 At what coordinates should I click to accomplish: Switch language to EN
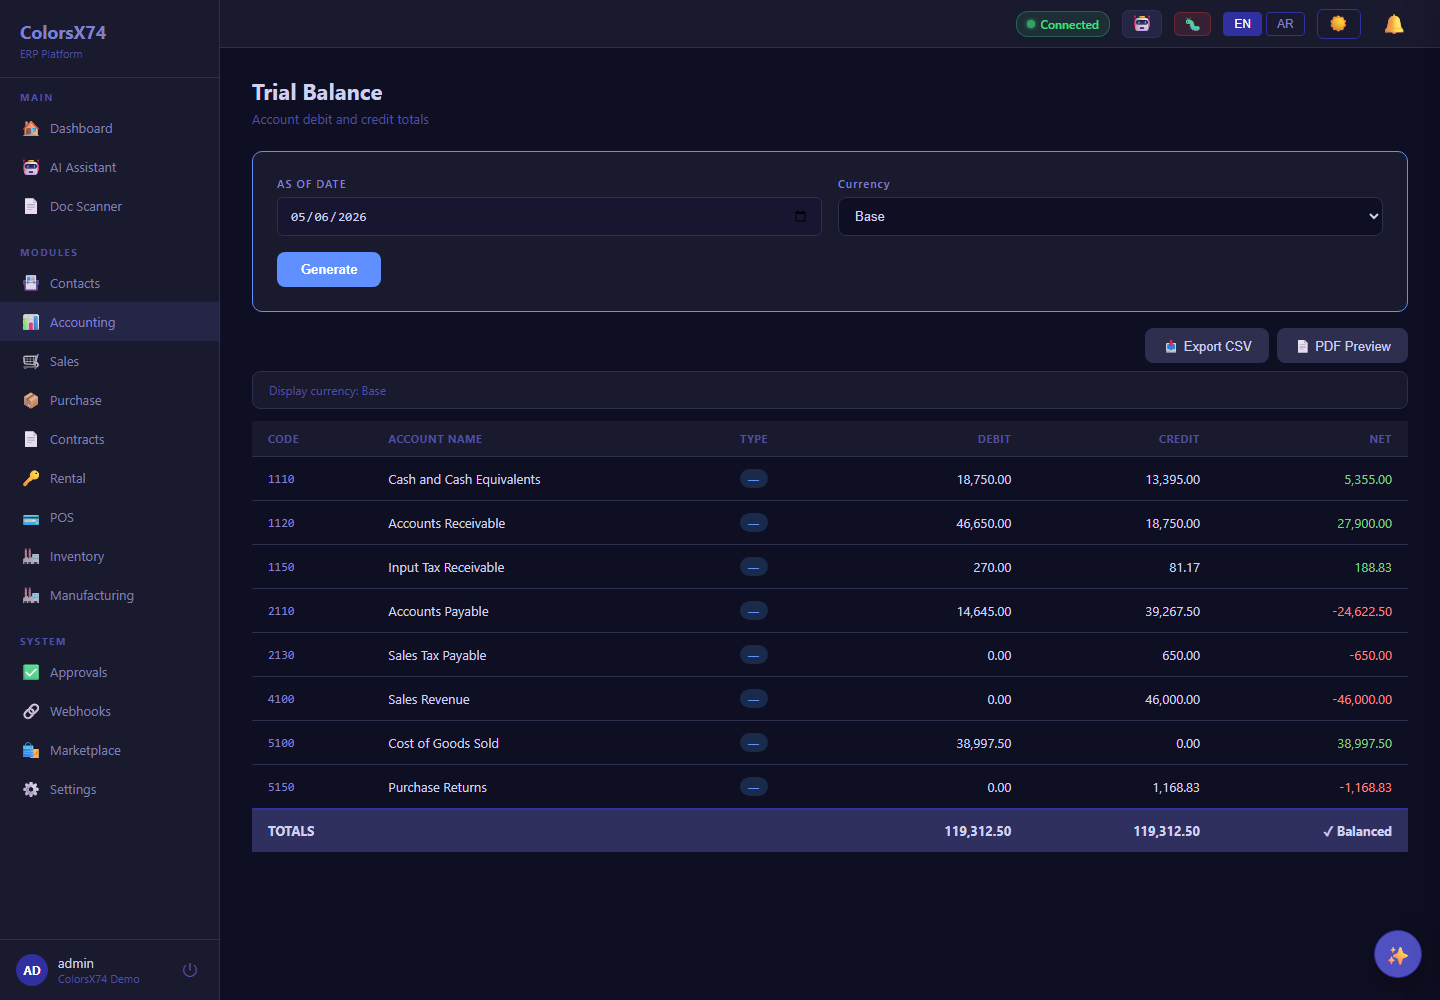(1242, 24)
